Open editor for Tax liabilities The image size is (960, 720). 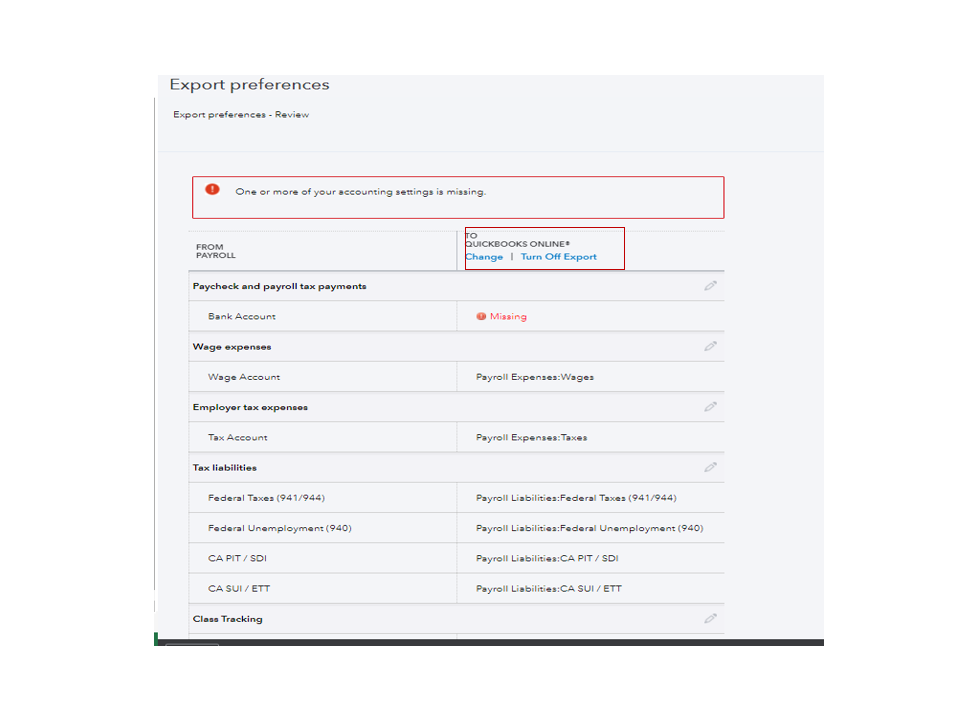coord(710,467)
